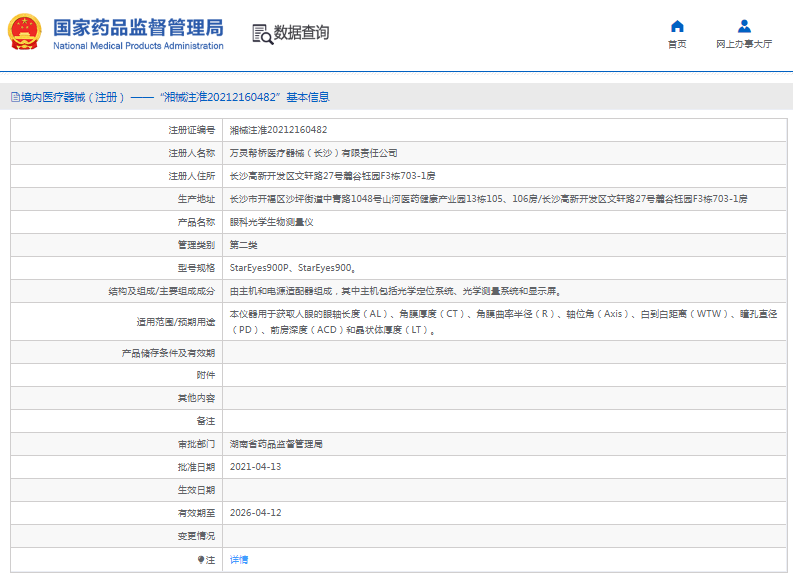Open the 数据查询 heading text
Viewport: 793px width, 578px height.
tap(301, 33)
